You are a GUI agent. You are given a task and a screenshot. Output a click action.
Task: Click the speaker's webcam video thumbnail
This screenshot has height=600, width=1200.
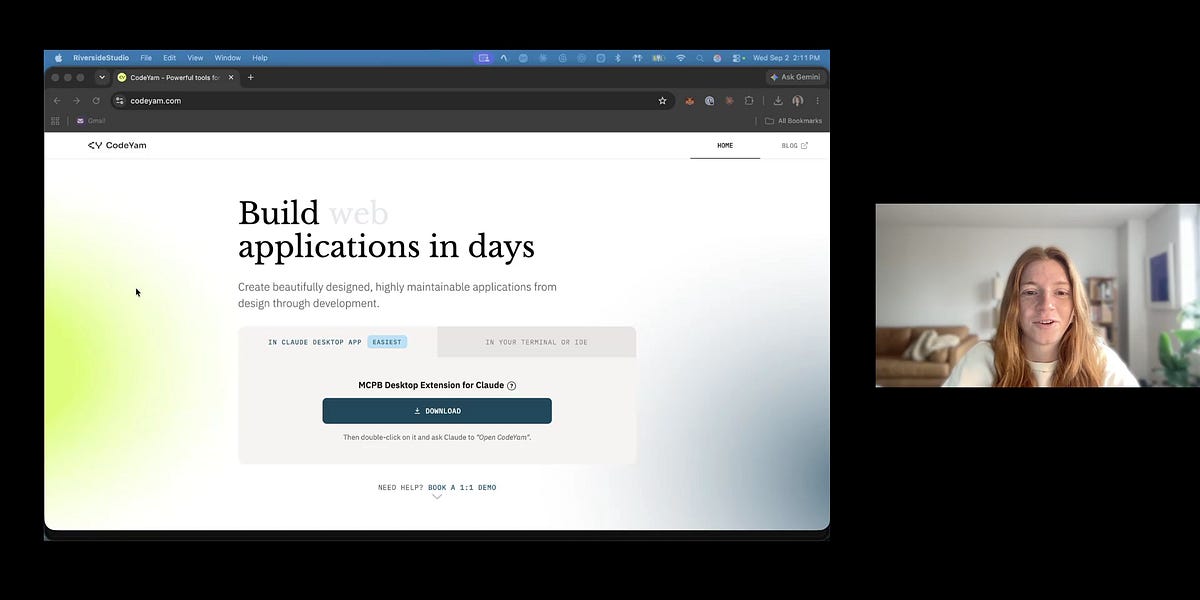pos(1037,295)
